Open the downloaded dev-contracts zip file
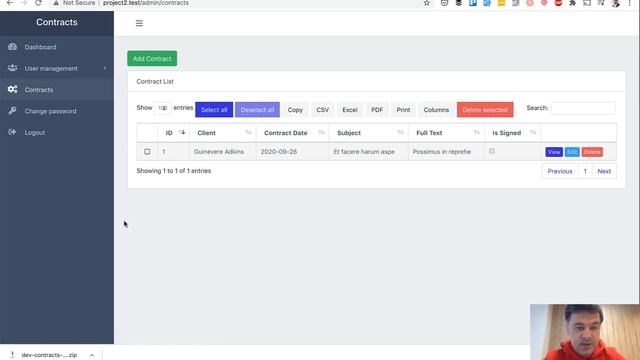Image resolution: width=640 pixels, height=360 pixels. point(49,355)
